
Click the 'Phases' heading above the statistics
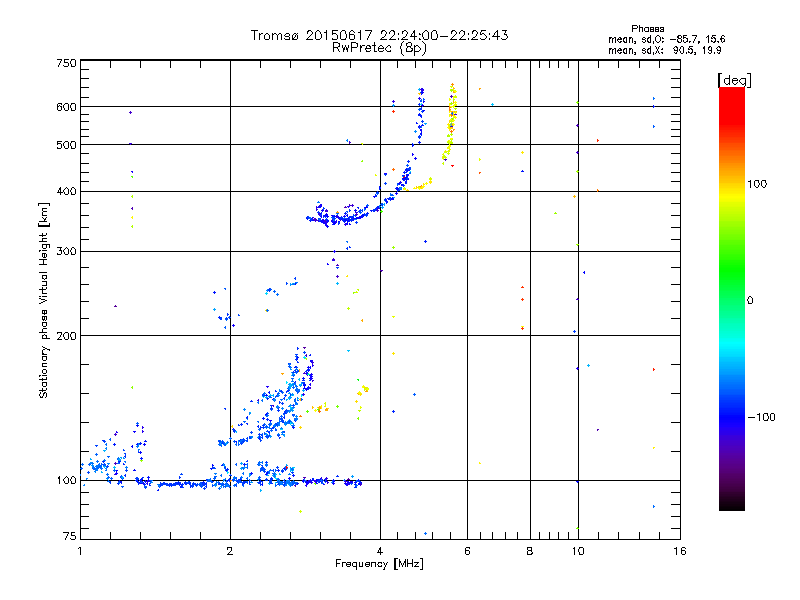click(647, 29)
